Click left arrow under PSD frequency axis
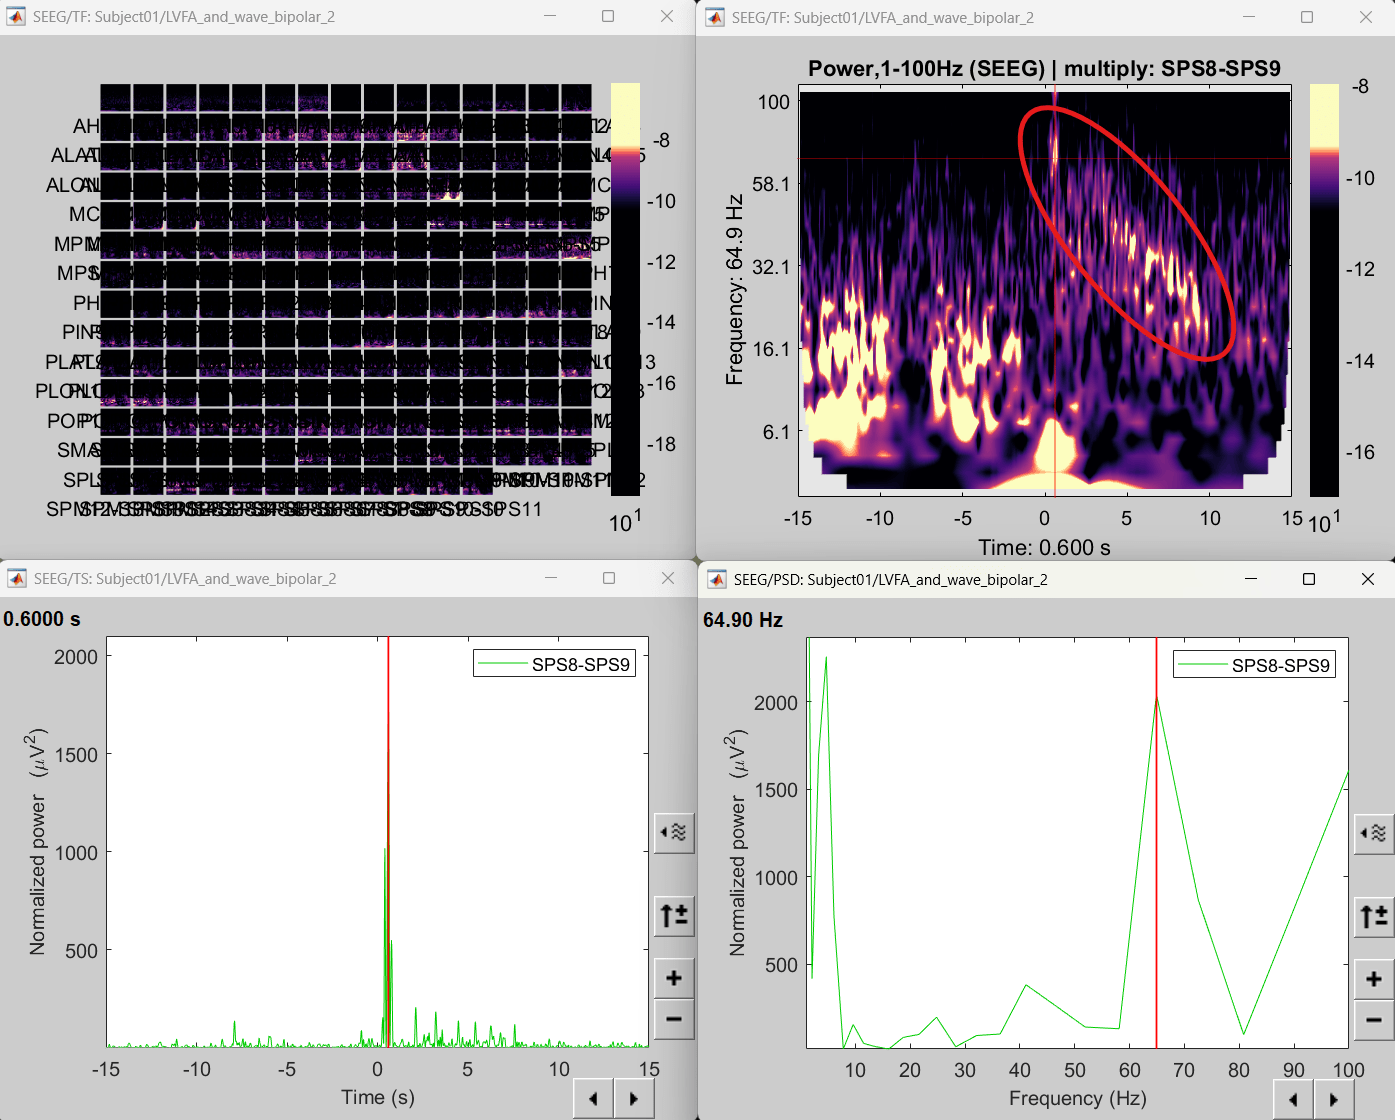 [x=1294, y=1099]
